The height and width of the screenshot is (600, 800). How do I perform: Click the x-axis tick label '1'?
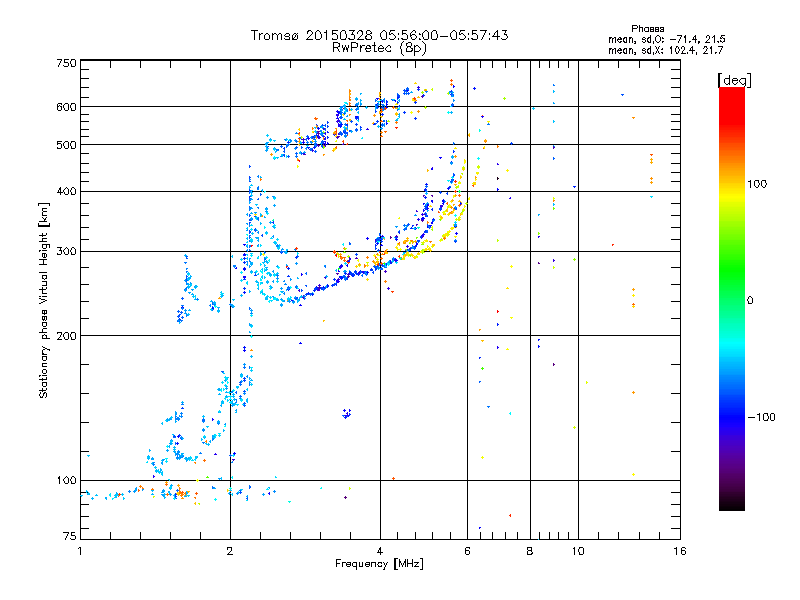click(x=80, y=551)
